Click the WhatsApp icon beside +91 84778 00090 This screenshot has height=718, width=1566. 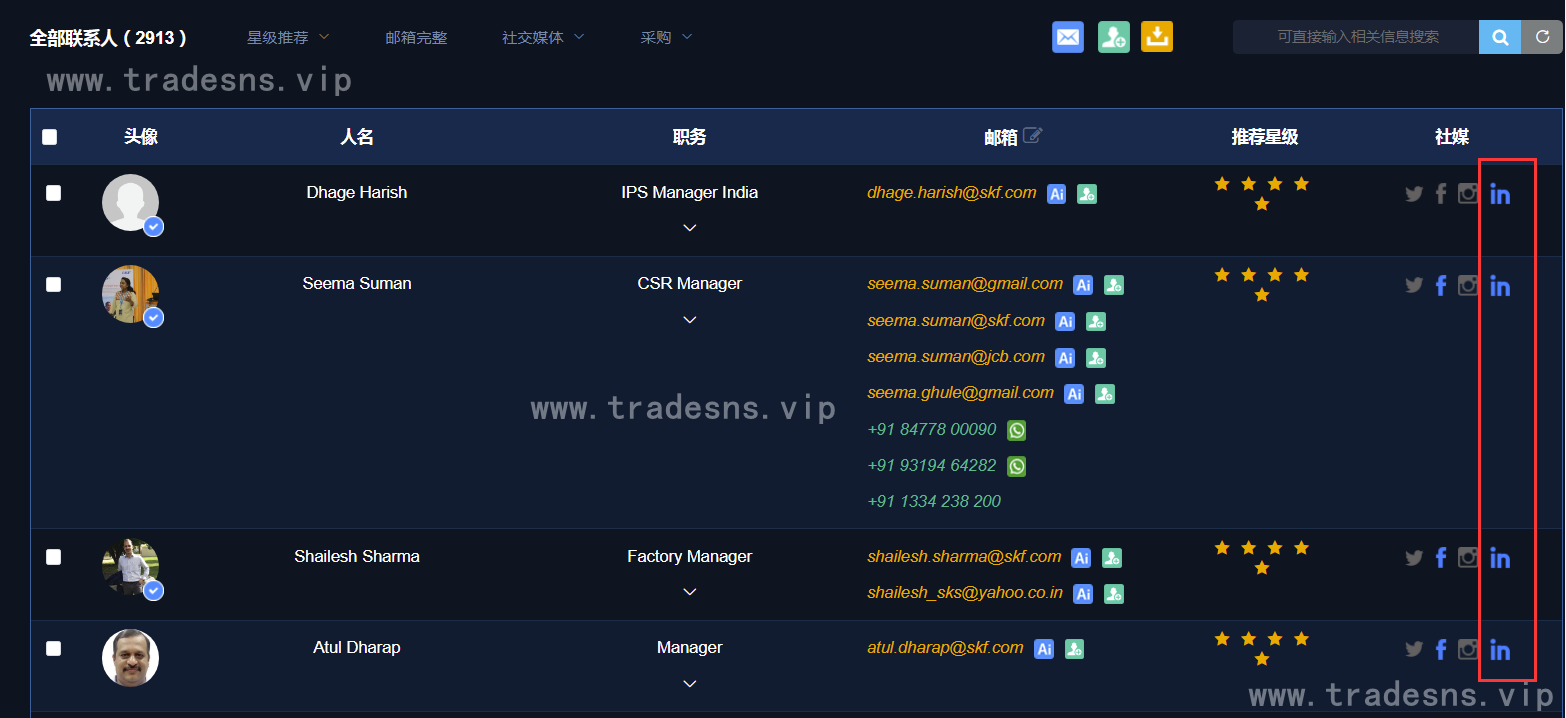click(1016, 430)
